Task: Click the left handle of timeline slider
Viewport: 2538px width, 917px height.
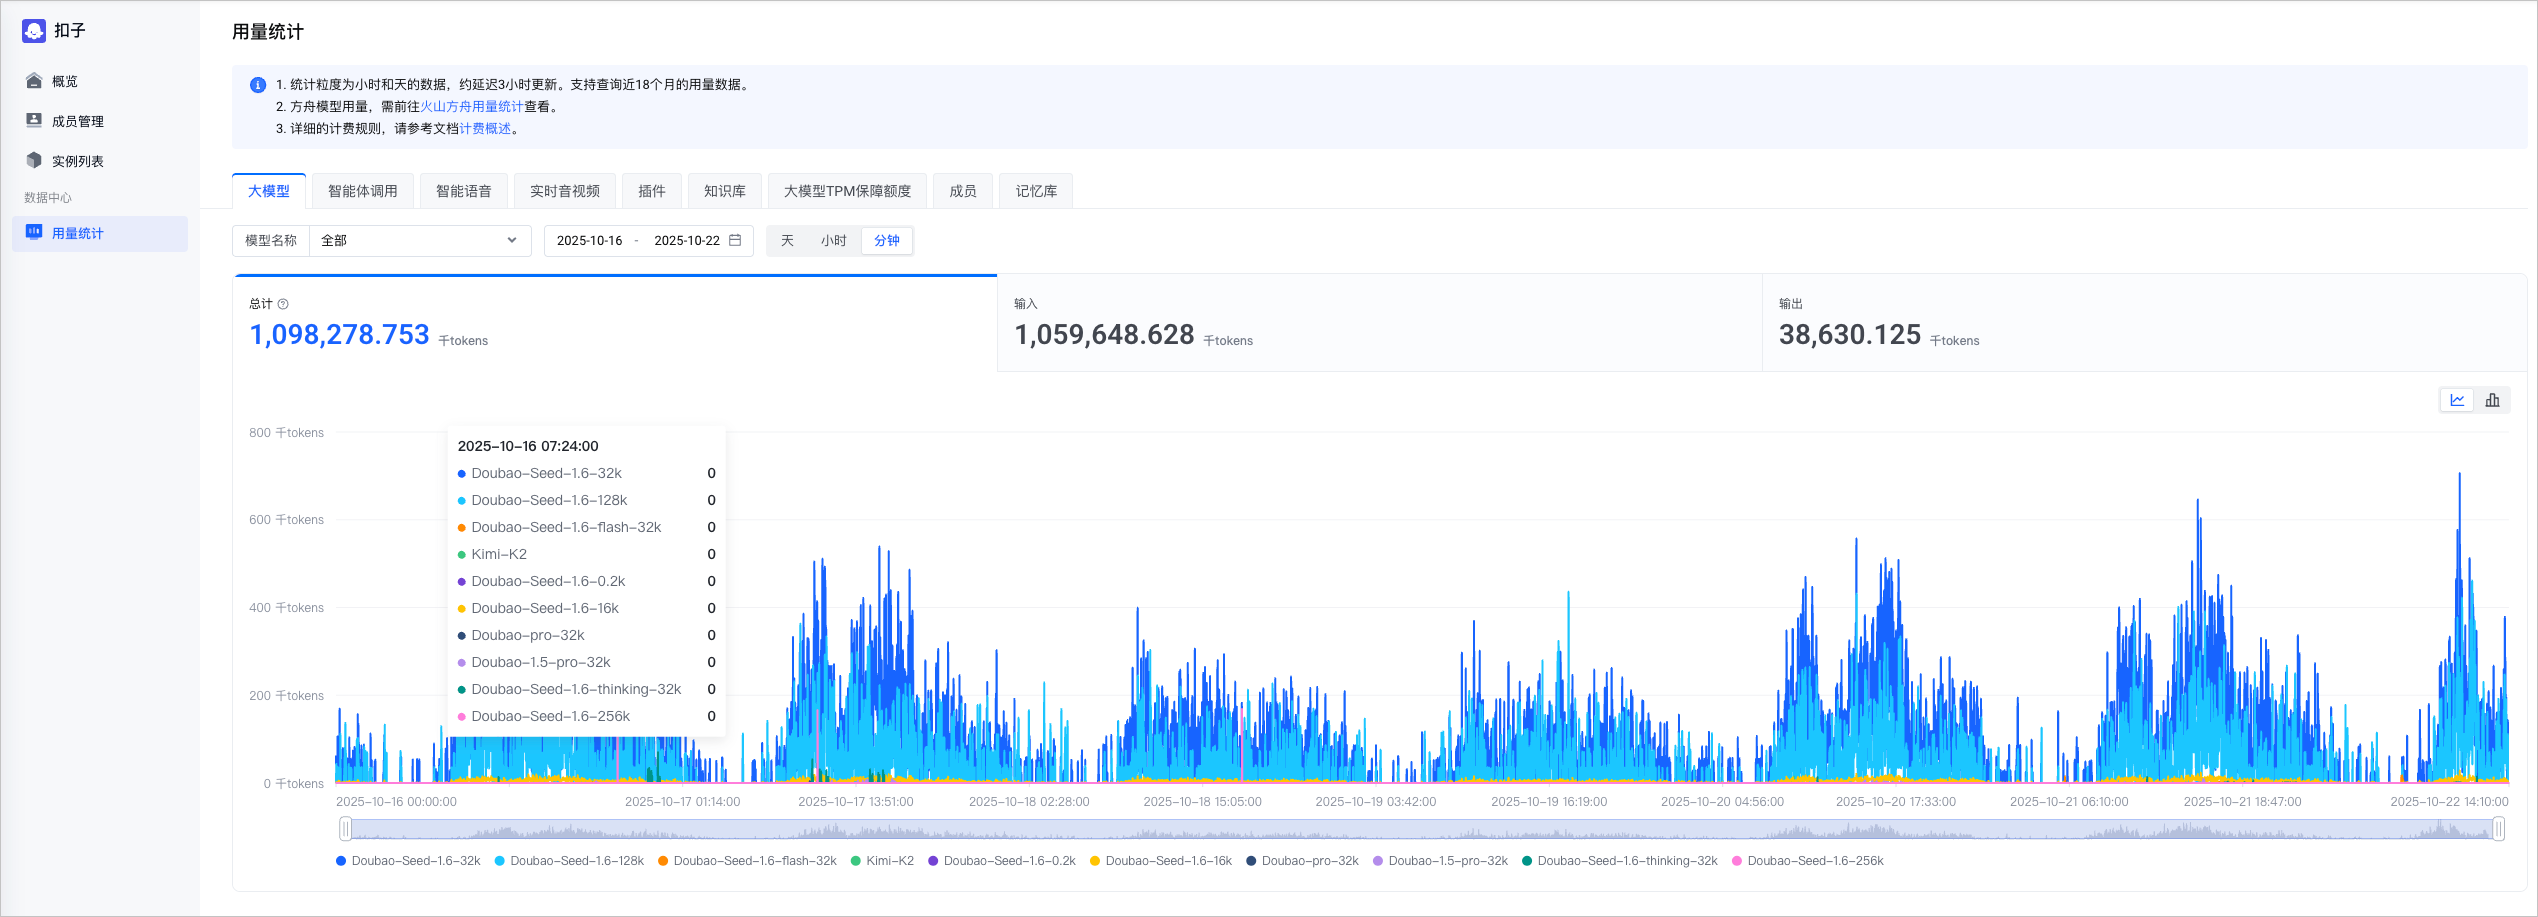Action: [x=345, y=828]
